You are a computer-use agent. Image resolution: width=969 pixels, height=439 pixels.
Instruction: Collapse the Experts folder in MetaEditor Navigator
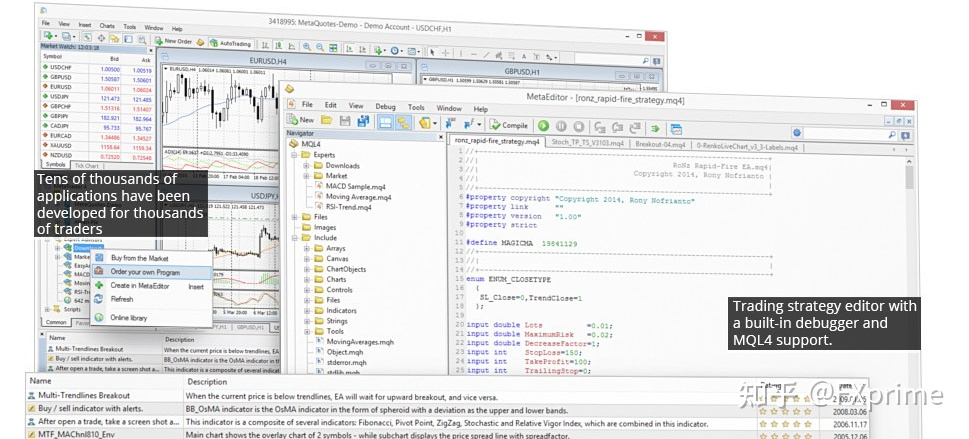coord(295,155)
